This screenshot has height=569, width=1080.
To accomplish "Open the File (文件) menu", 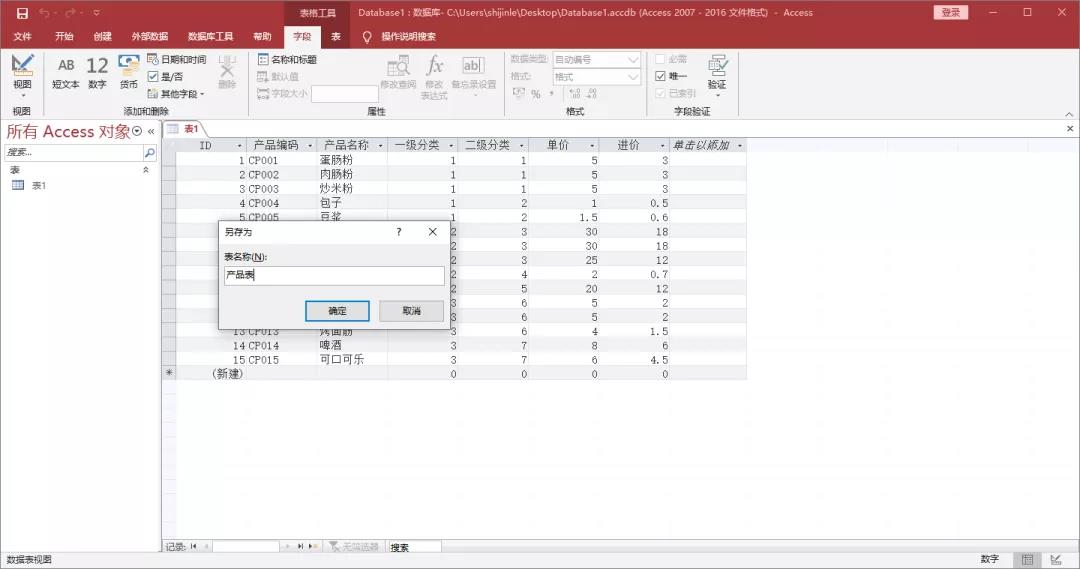I will point(22,37).
